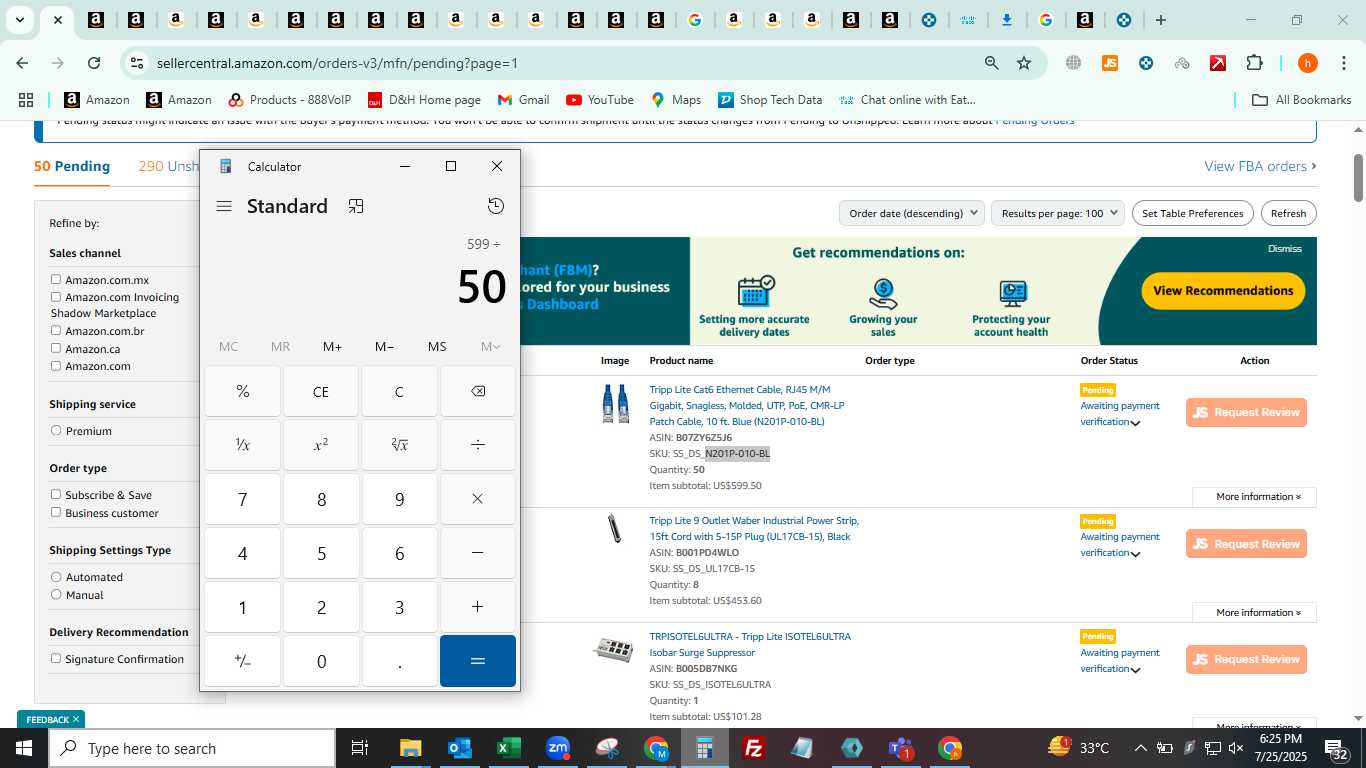Click the CE key in Calculator

321,391
